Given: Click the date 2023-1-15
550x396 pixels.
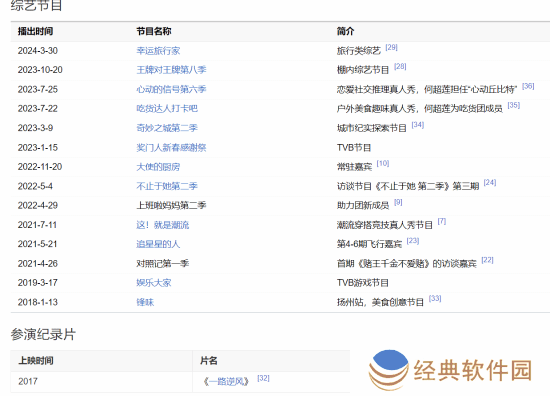Looking at the screenshot, I should coord(38,148).
